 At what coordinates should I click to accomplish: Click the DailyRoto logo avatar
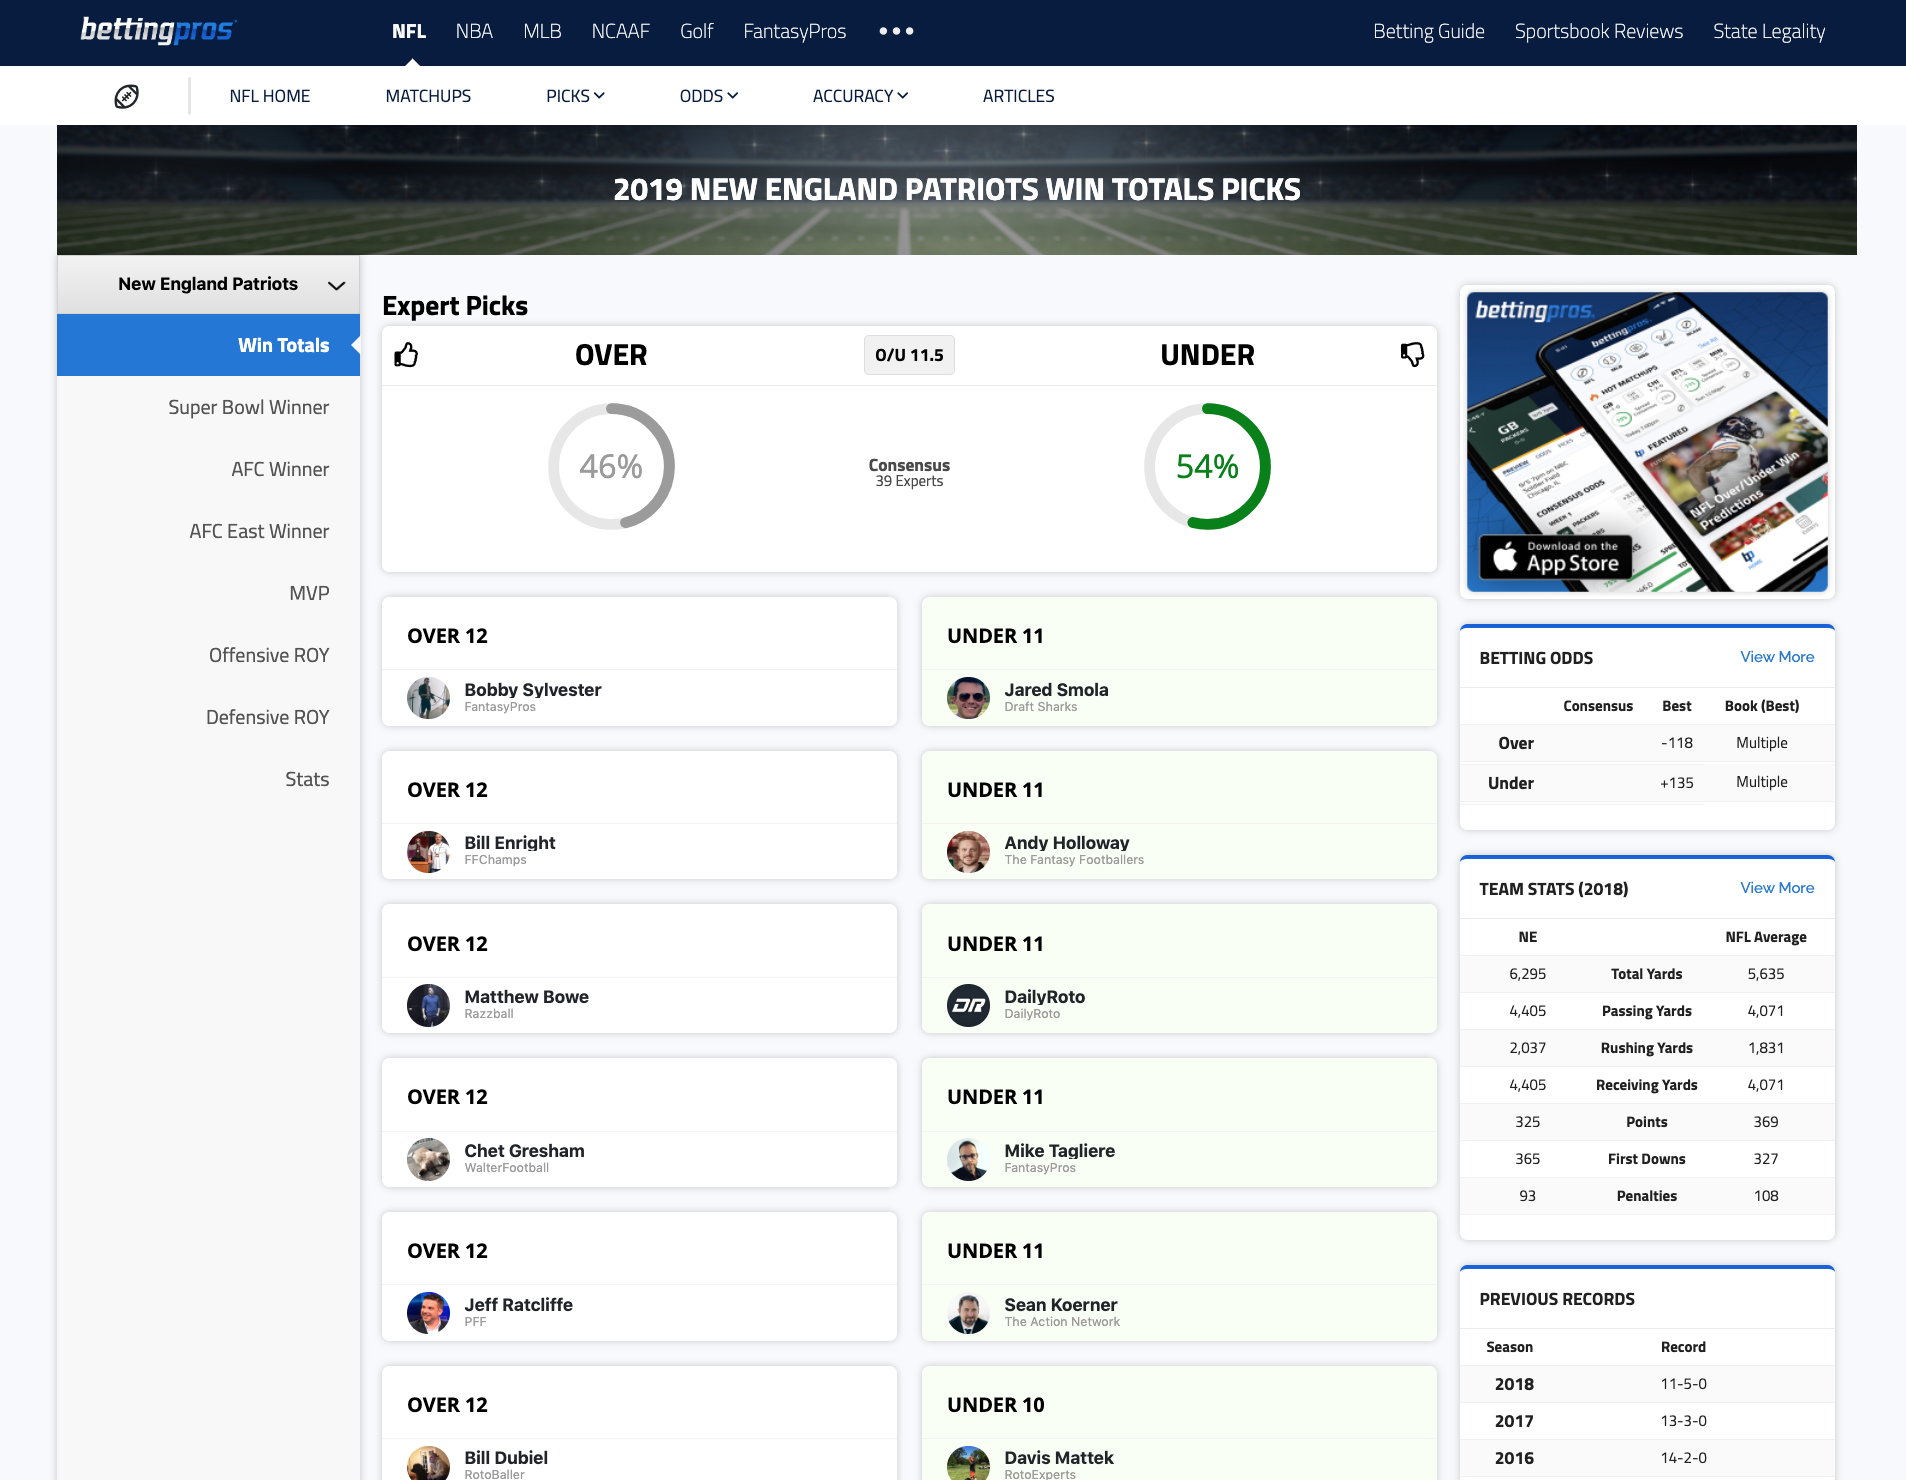point(968,1006)
